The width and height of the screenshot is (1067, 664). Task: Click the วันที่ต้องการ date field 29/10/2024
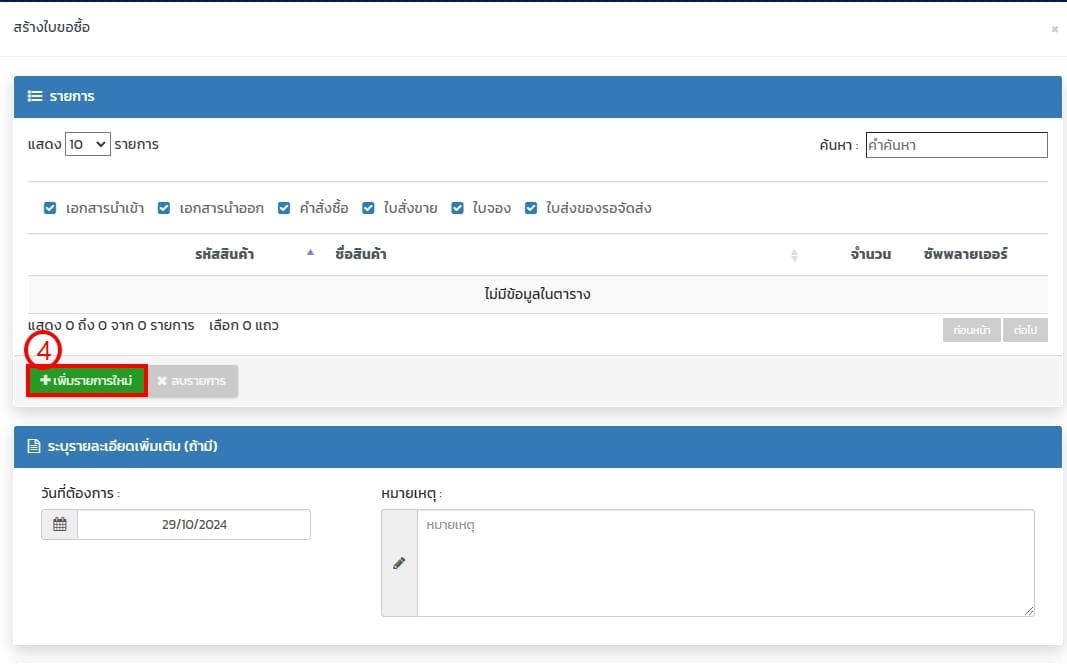[x=194, y=525]
